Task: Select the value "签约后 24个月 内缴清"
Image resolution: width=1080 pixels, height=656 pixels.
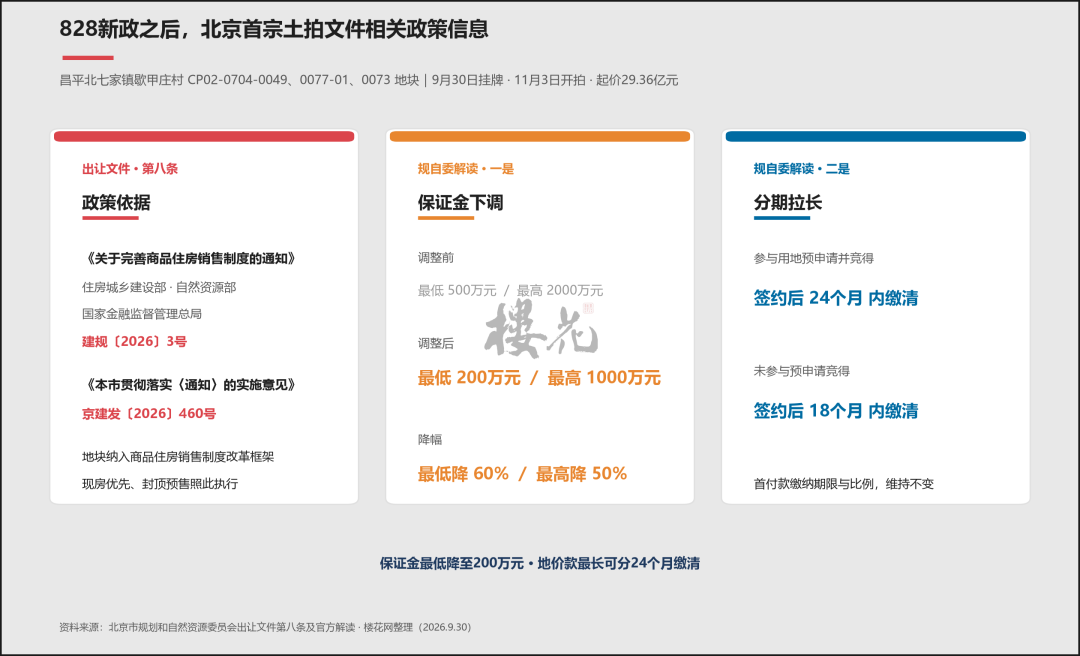Action: [835, 298]
